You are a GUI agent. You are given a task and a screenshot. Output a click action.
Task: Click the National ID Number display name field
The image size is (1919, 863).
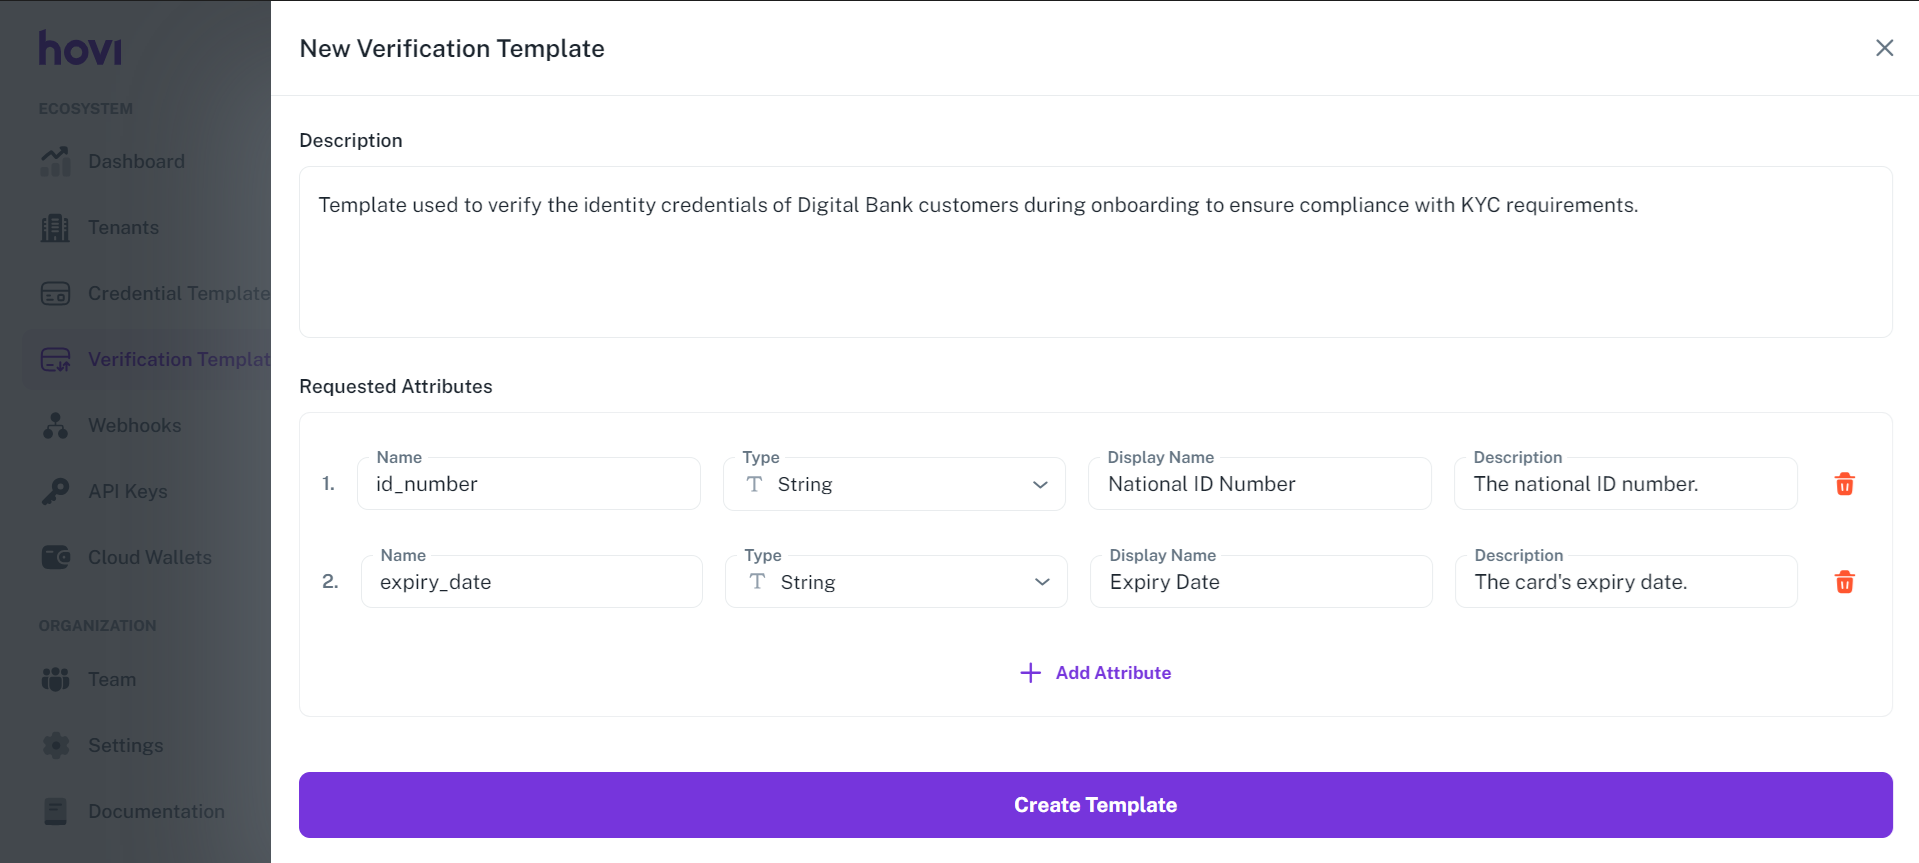[x=1259, y=484]
